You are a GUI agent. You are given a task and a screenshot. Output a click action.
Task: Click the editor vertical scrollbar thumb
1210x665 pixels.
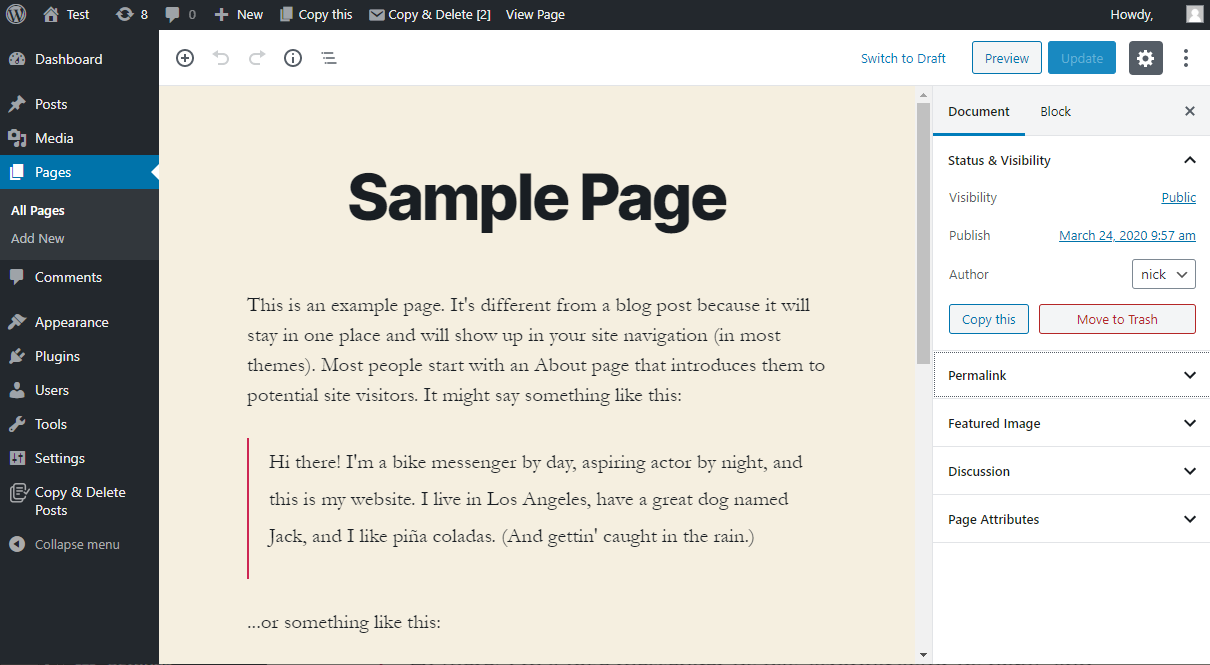(923, 232)
